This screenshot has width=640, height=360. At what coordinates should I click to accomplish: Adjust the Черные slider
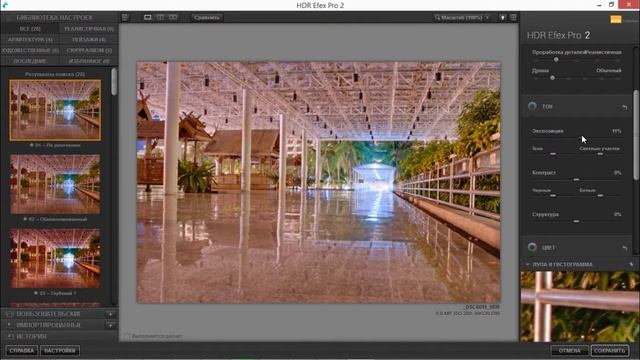tap(553, 196)
